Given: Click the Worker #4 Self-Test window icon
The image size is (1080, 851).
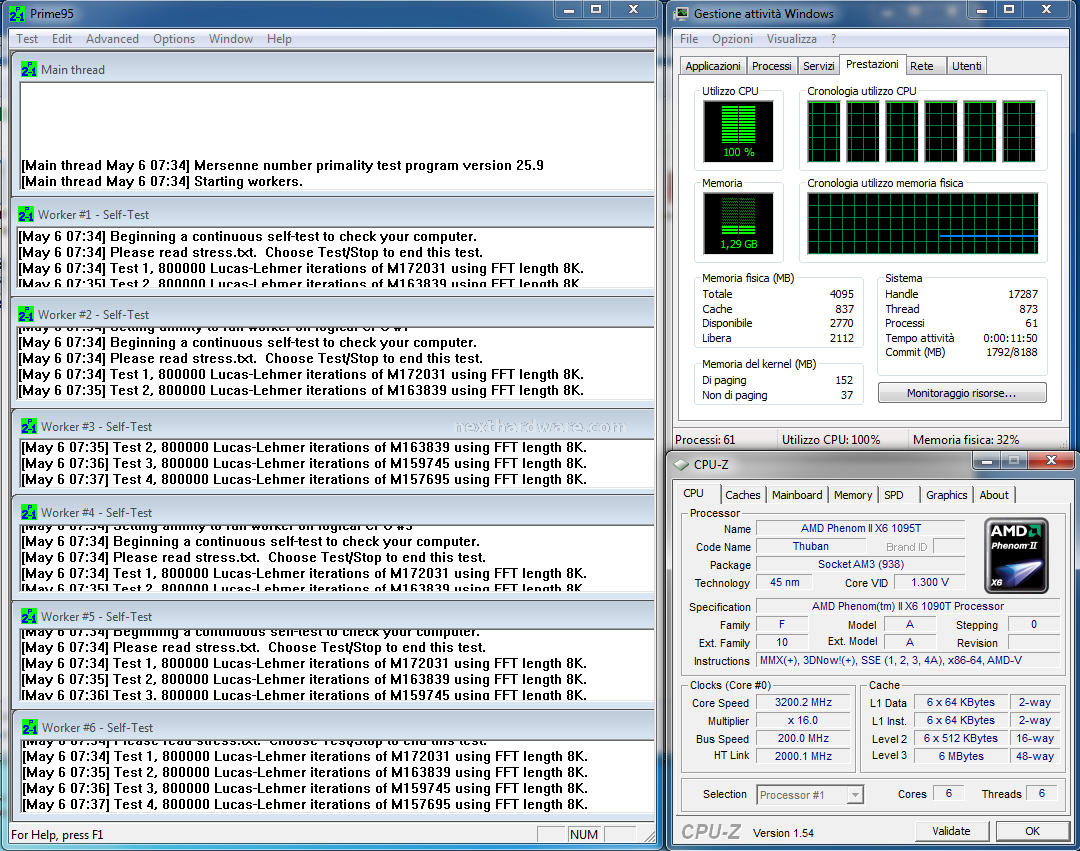Looking at the screenshot, I should click(29, 513).
